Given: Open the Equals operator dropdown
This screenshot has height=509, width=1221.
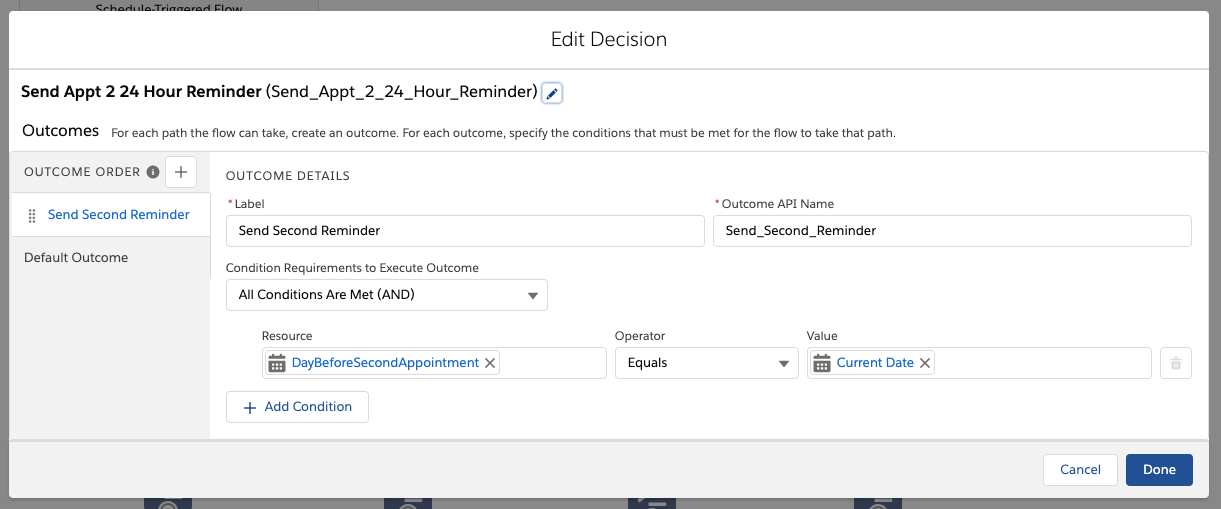Looking at the screenshot, I should click(707, 363).
